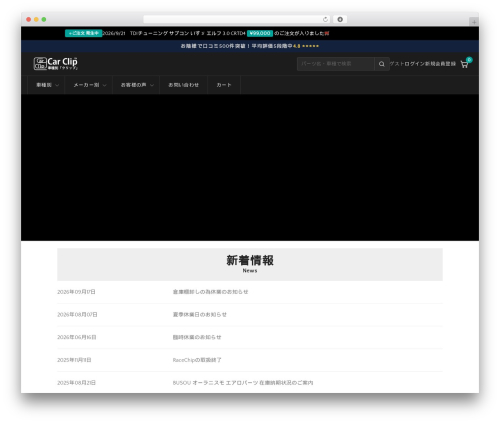Open the お問い合わせ menu item
Viewport: 500px width, 423px height.
[183, 85]
